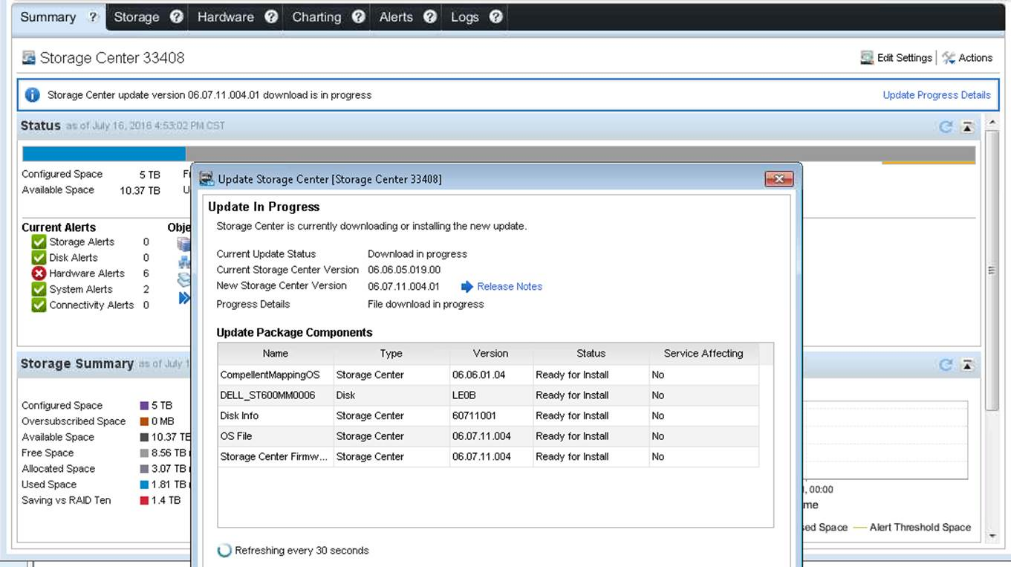Screen dimensions: 1012x568
Task: Click the blue used portion of status bar
Action: (104, 154)
